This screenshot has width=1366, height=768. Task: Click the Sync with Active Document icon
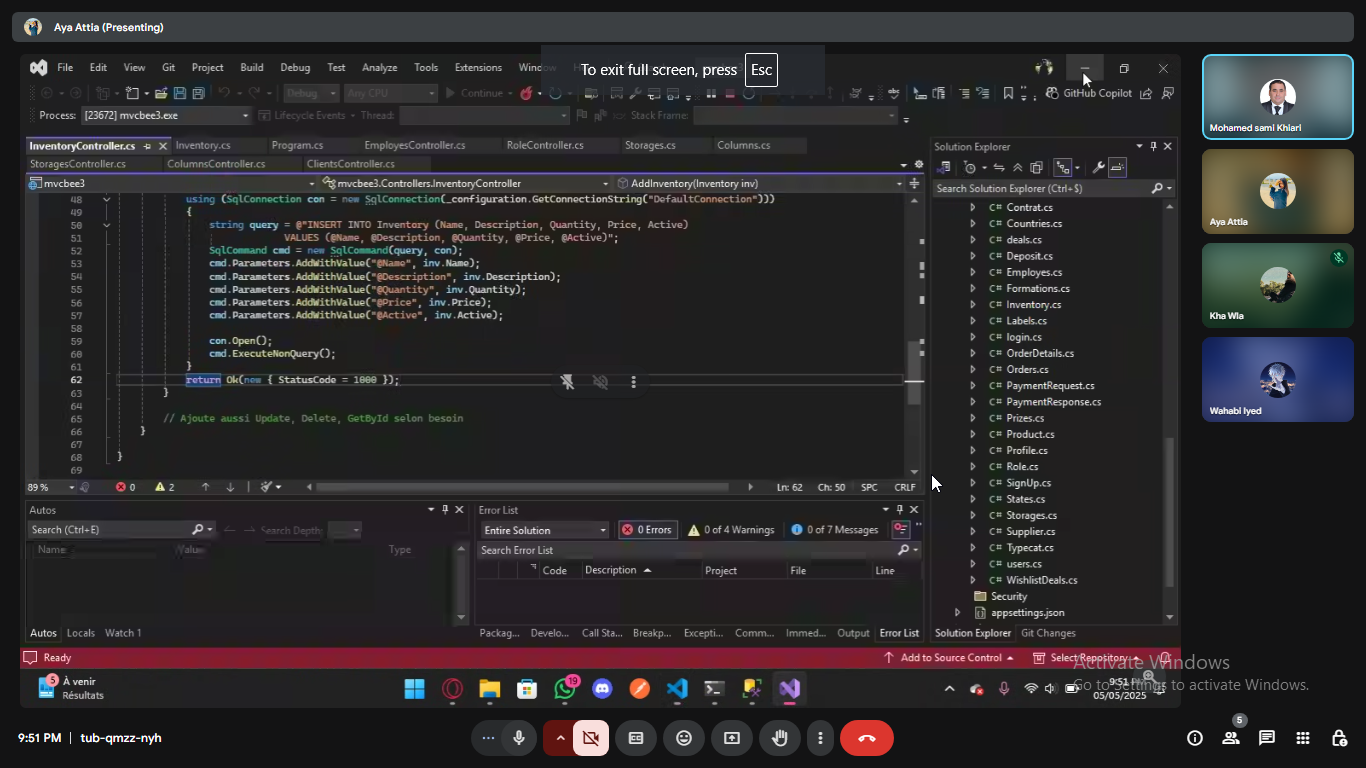pyautogui.click(x=998, y=168)
